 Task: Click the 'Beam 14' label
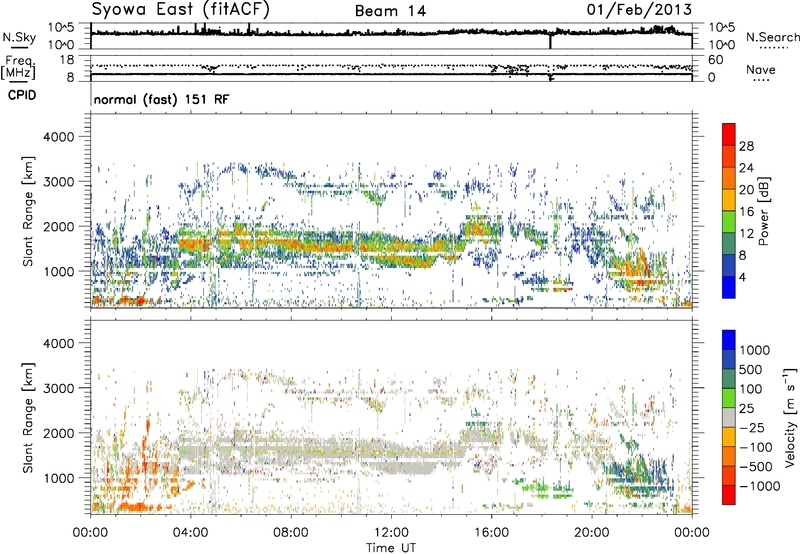tap(390, 11)
